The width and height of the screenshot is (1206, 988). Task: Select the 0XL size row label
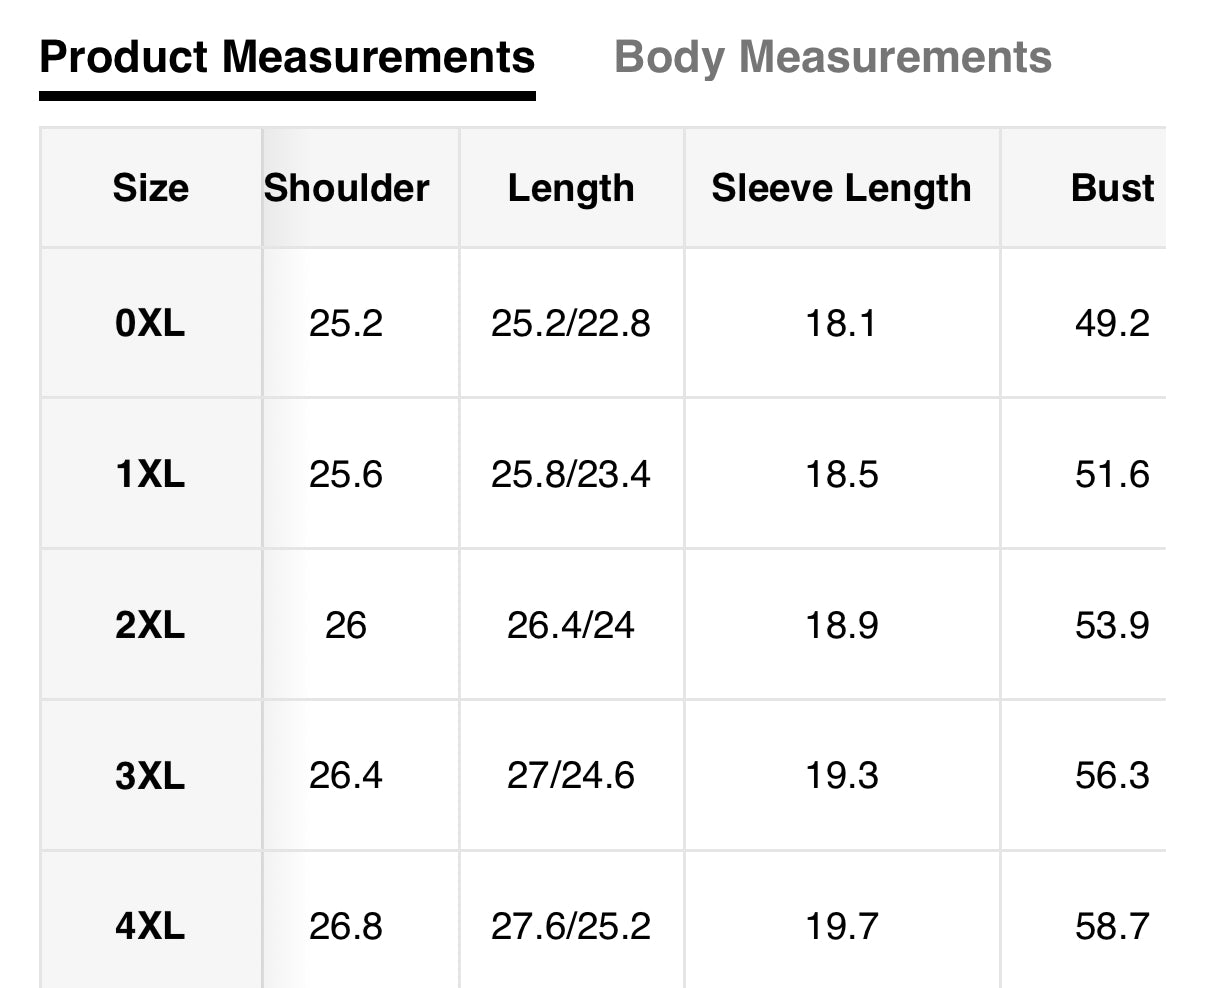150,323
